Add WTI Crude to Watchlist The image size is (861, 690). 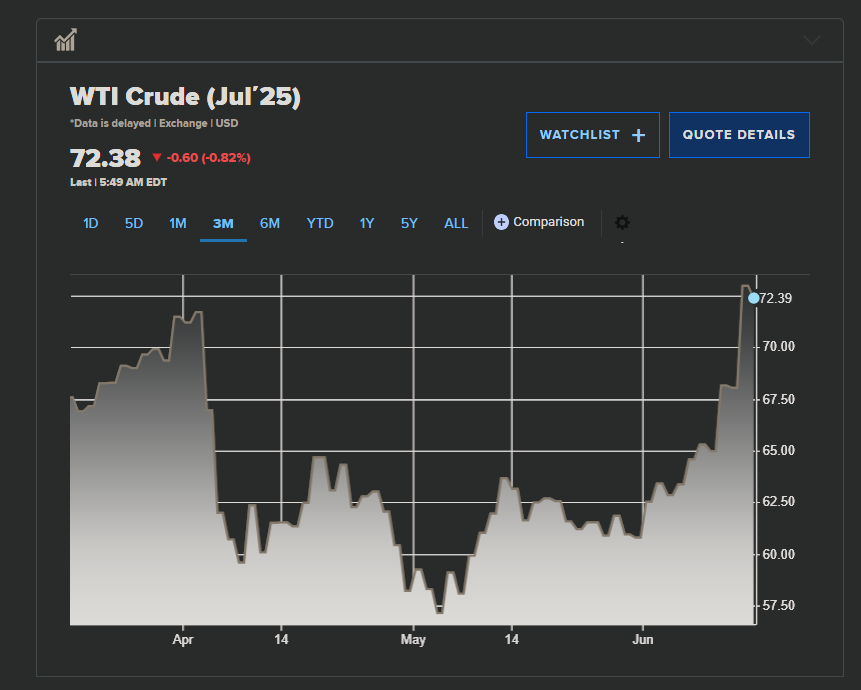tap(592, 135)
